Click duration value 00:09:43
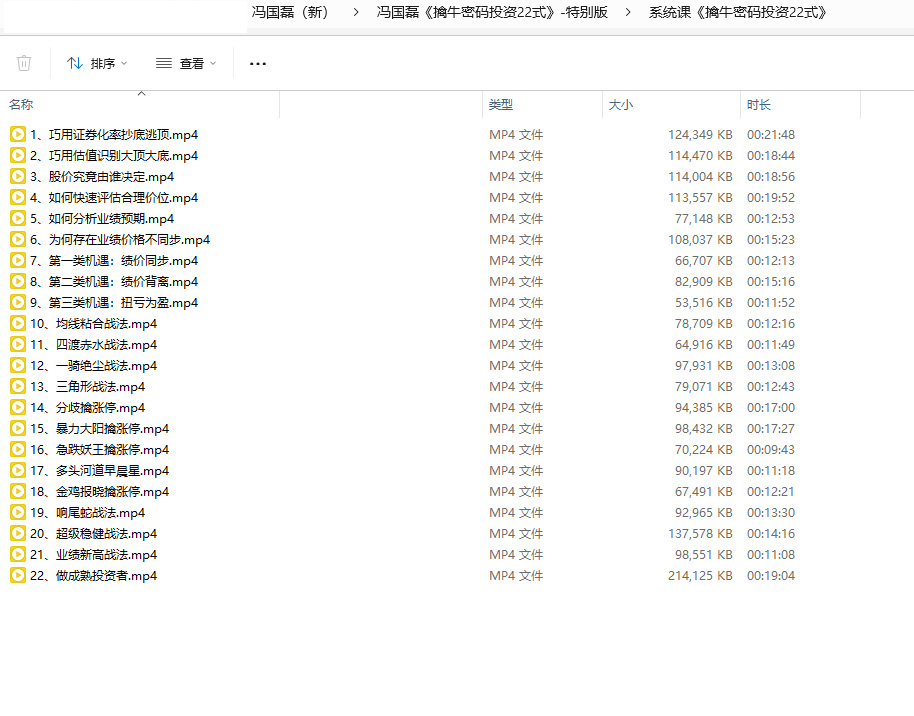The width and height of the screenshot is (914, 716). pos(771,450)
